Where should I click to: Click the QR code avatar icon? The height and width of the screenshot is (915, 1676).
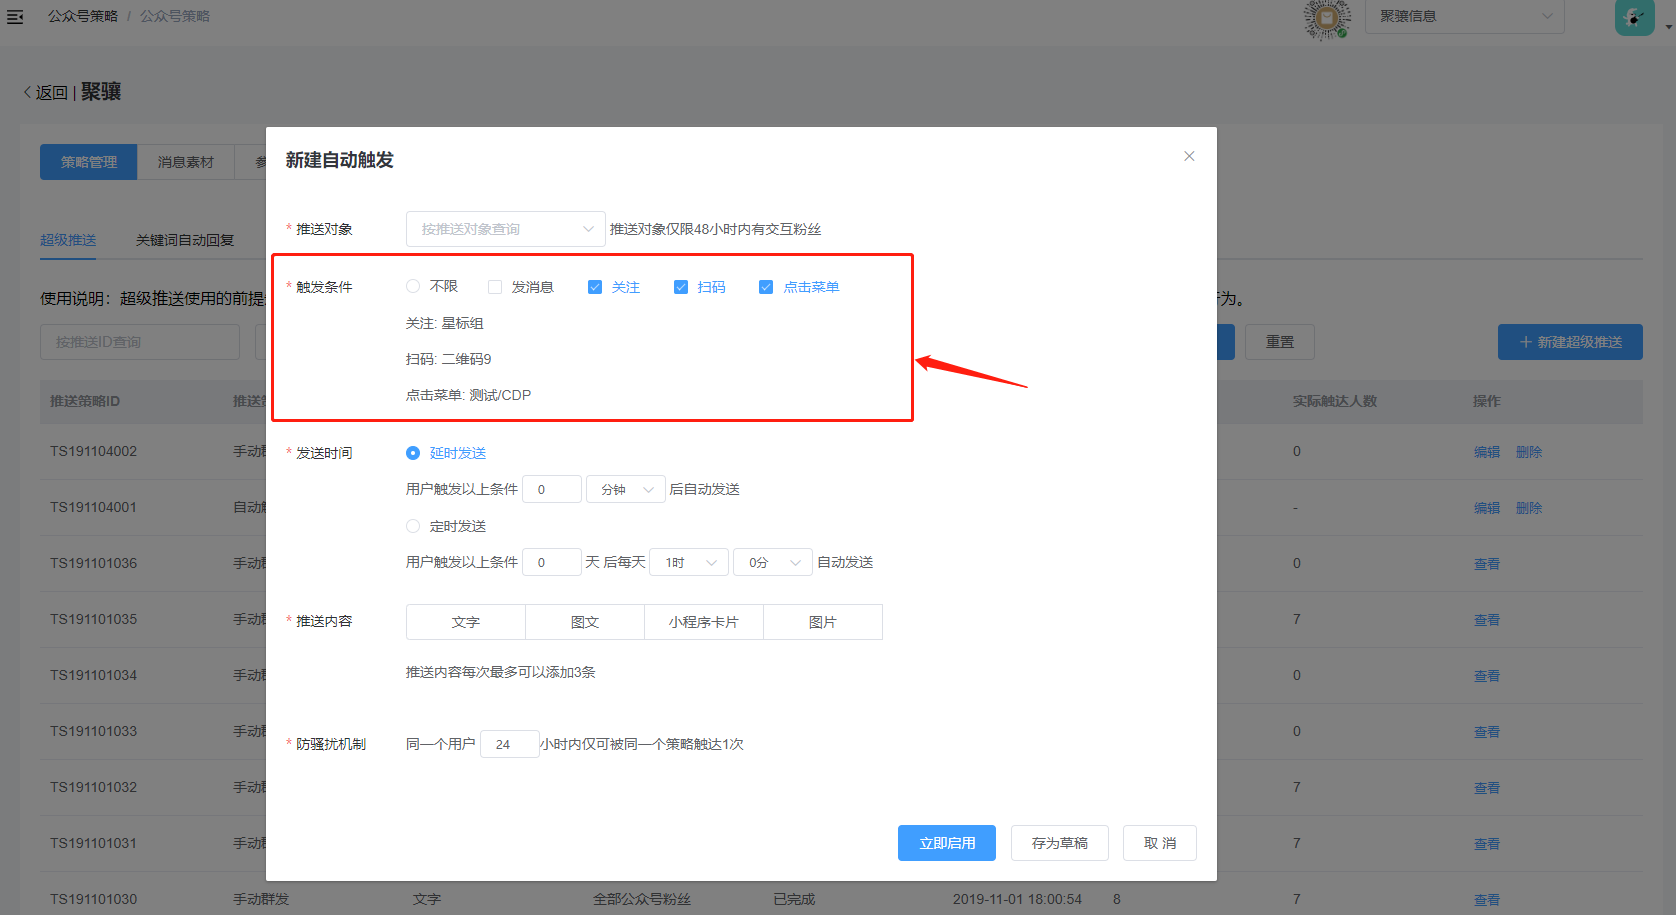1327,18
